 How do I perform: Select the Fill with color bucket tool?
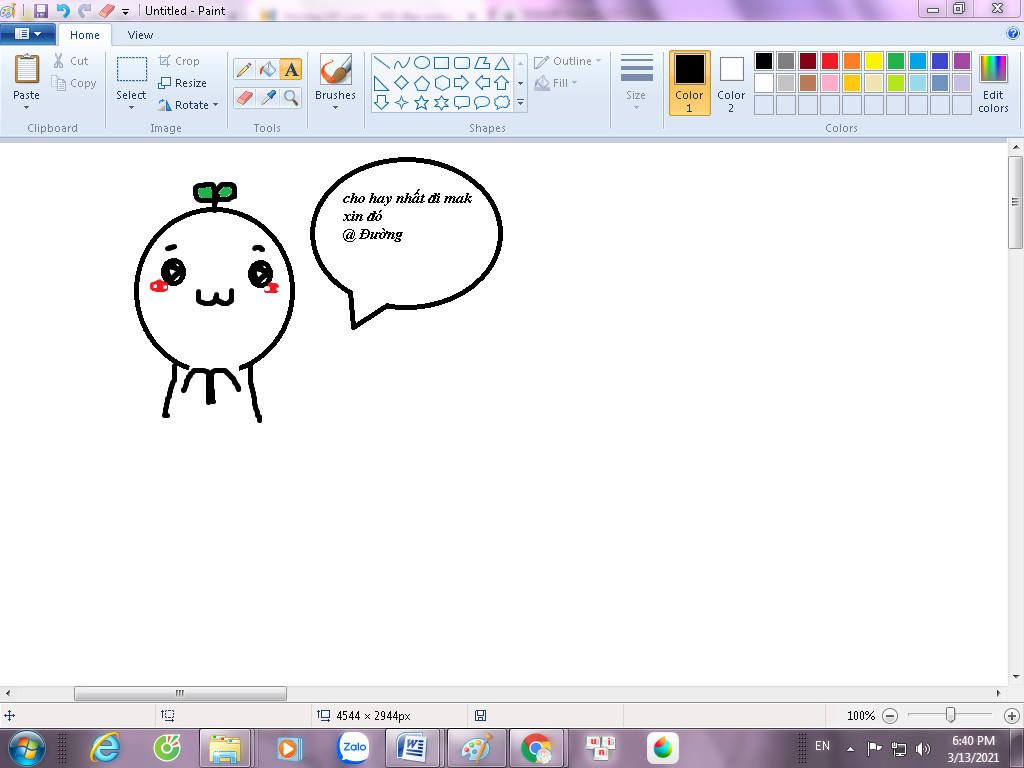pos(268,69)
